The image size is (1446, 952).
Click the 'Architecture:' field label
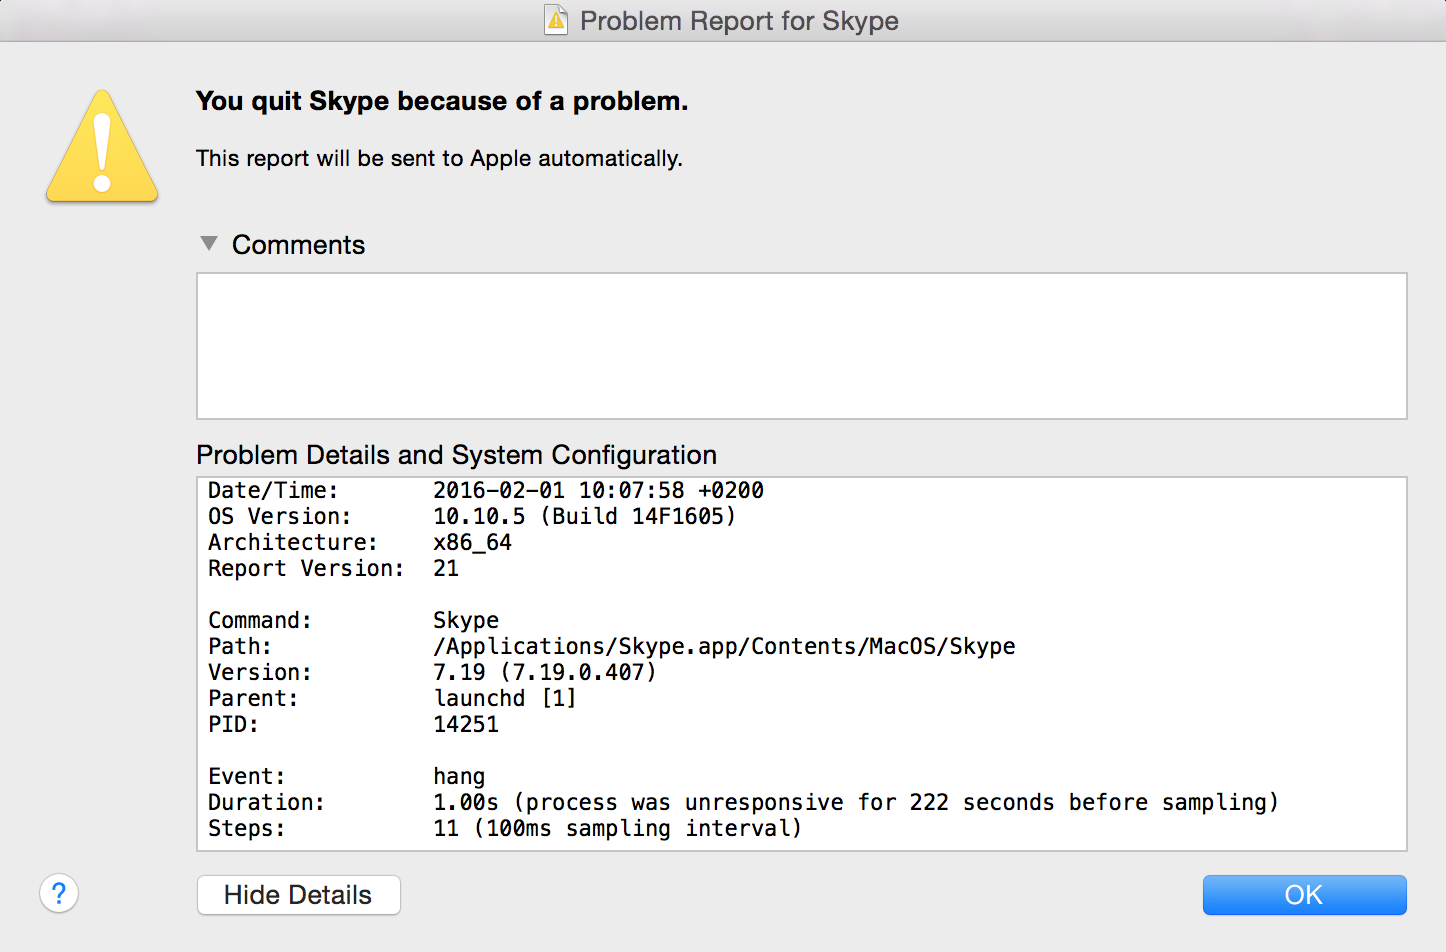[293, 542]
